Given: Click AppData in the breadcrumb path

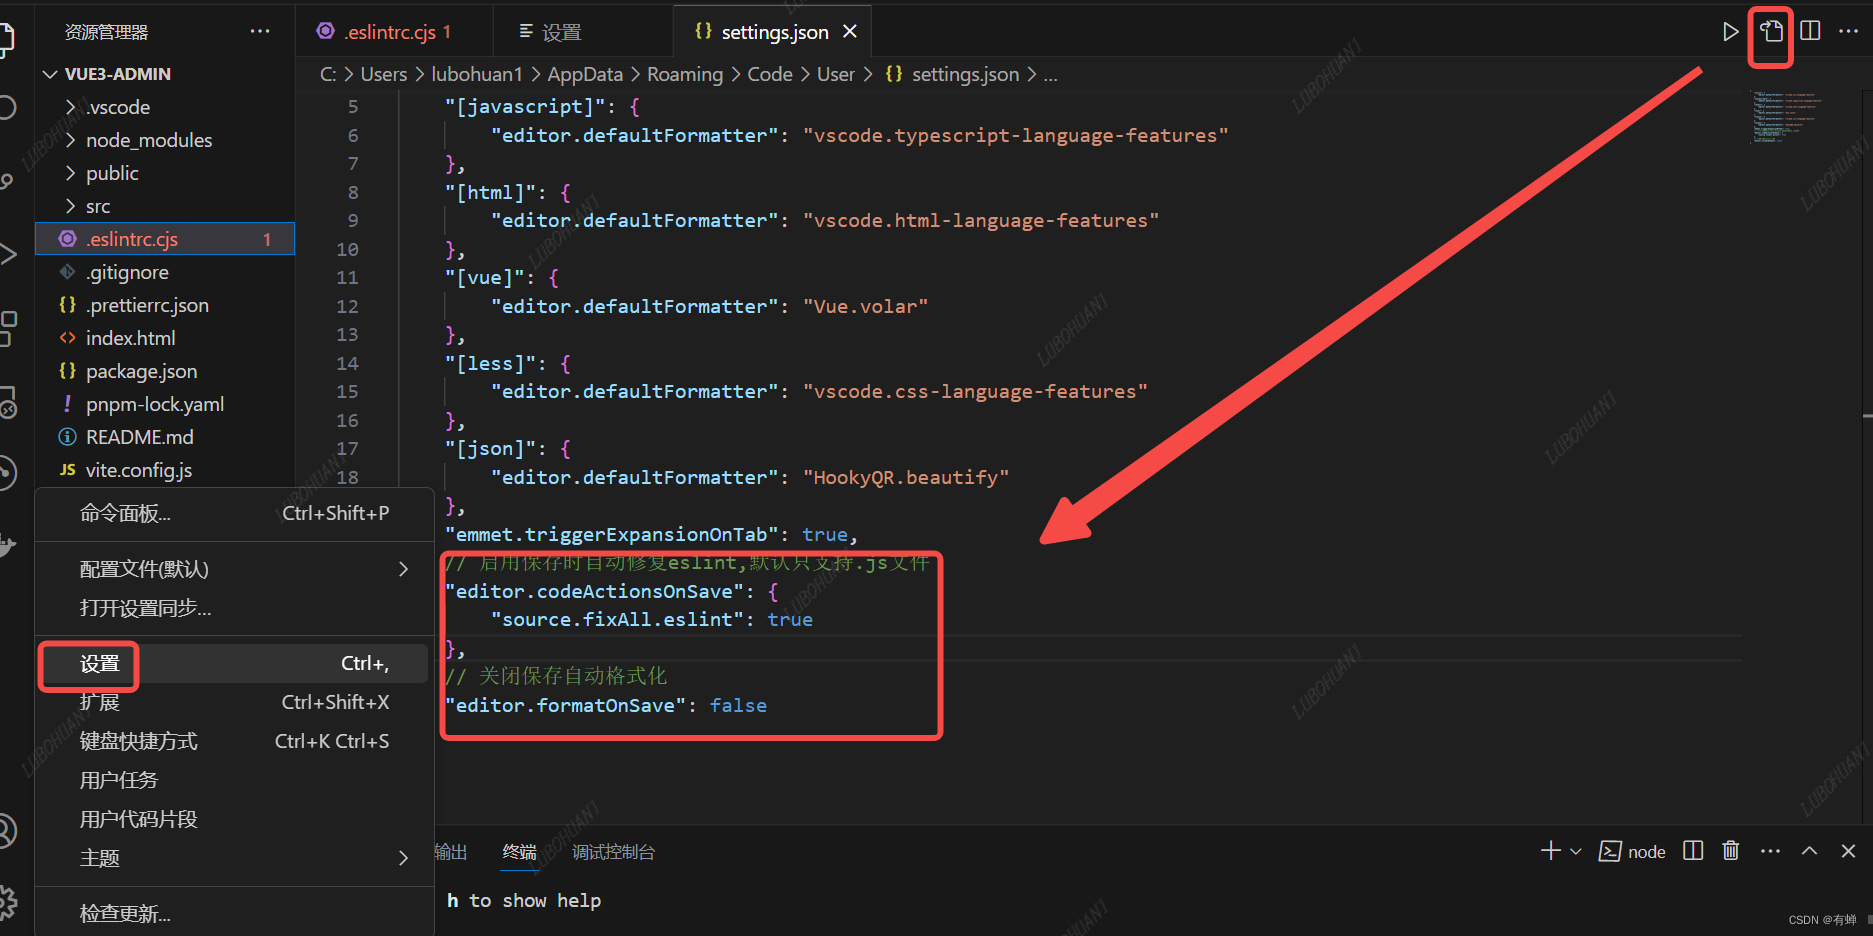Looking at the screenshot, I should click(585, 74).
